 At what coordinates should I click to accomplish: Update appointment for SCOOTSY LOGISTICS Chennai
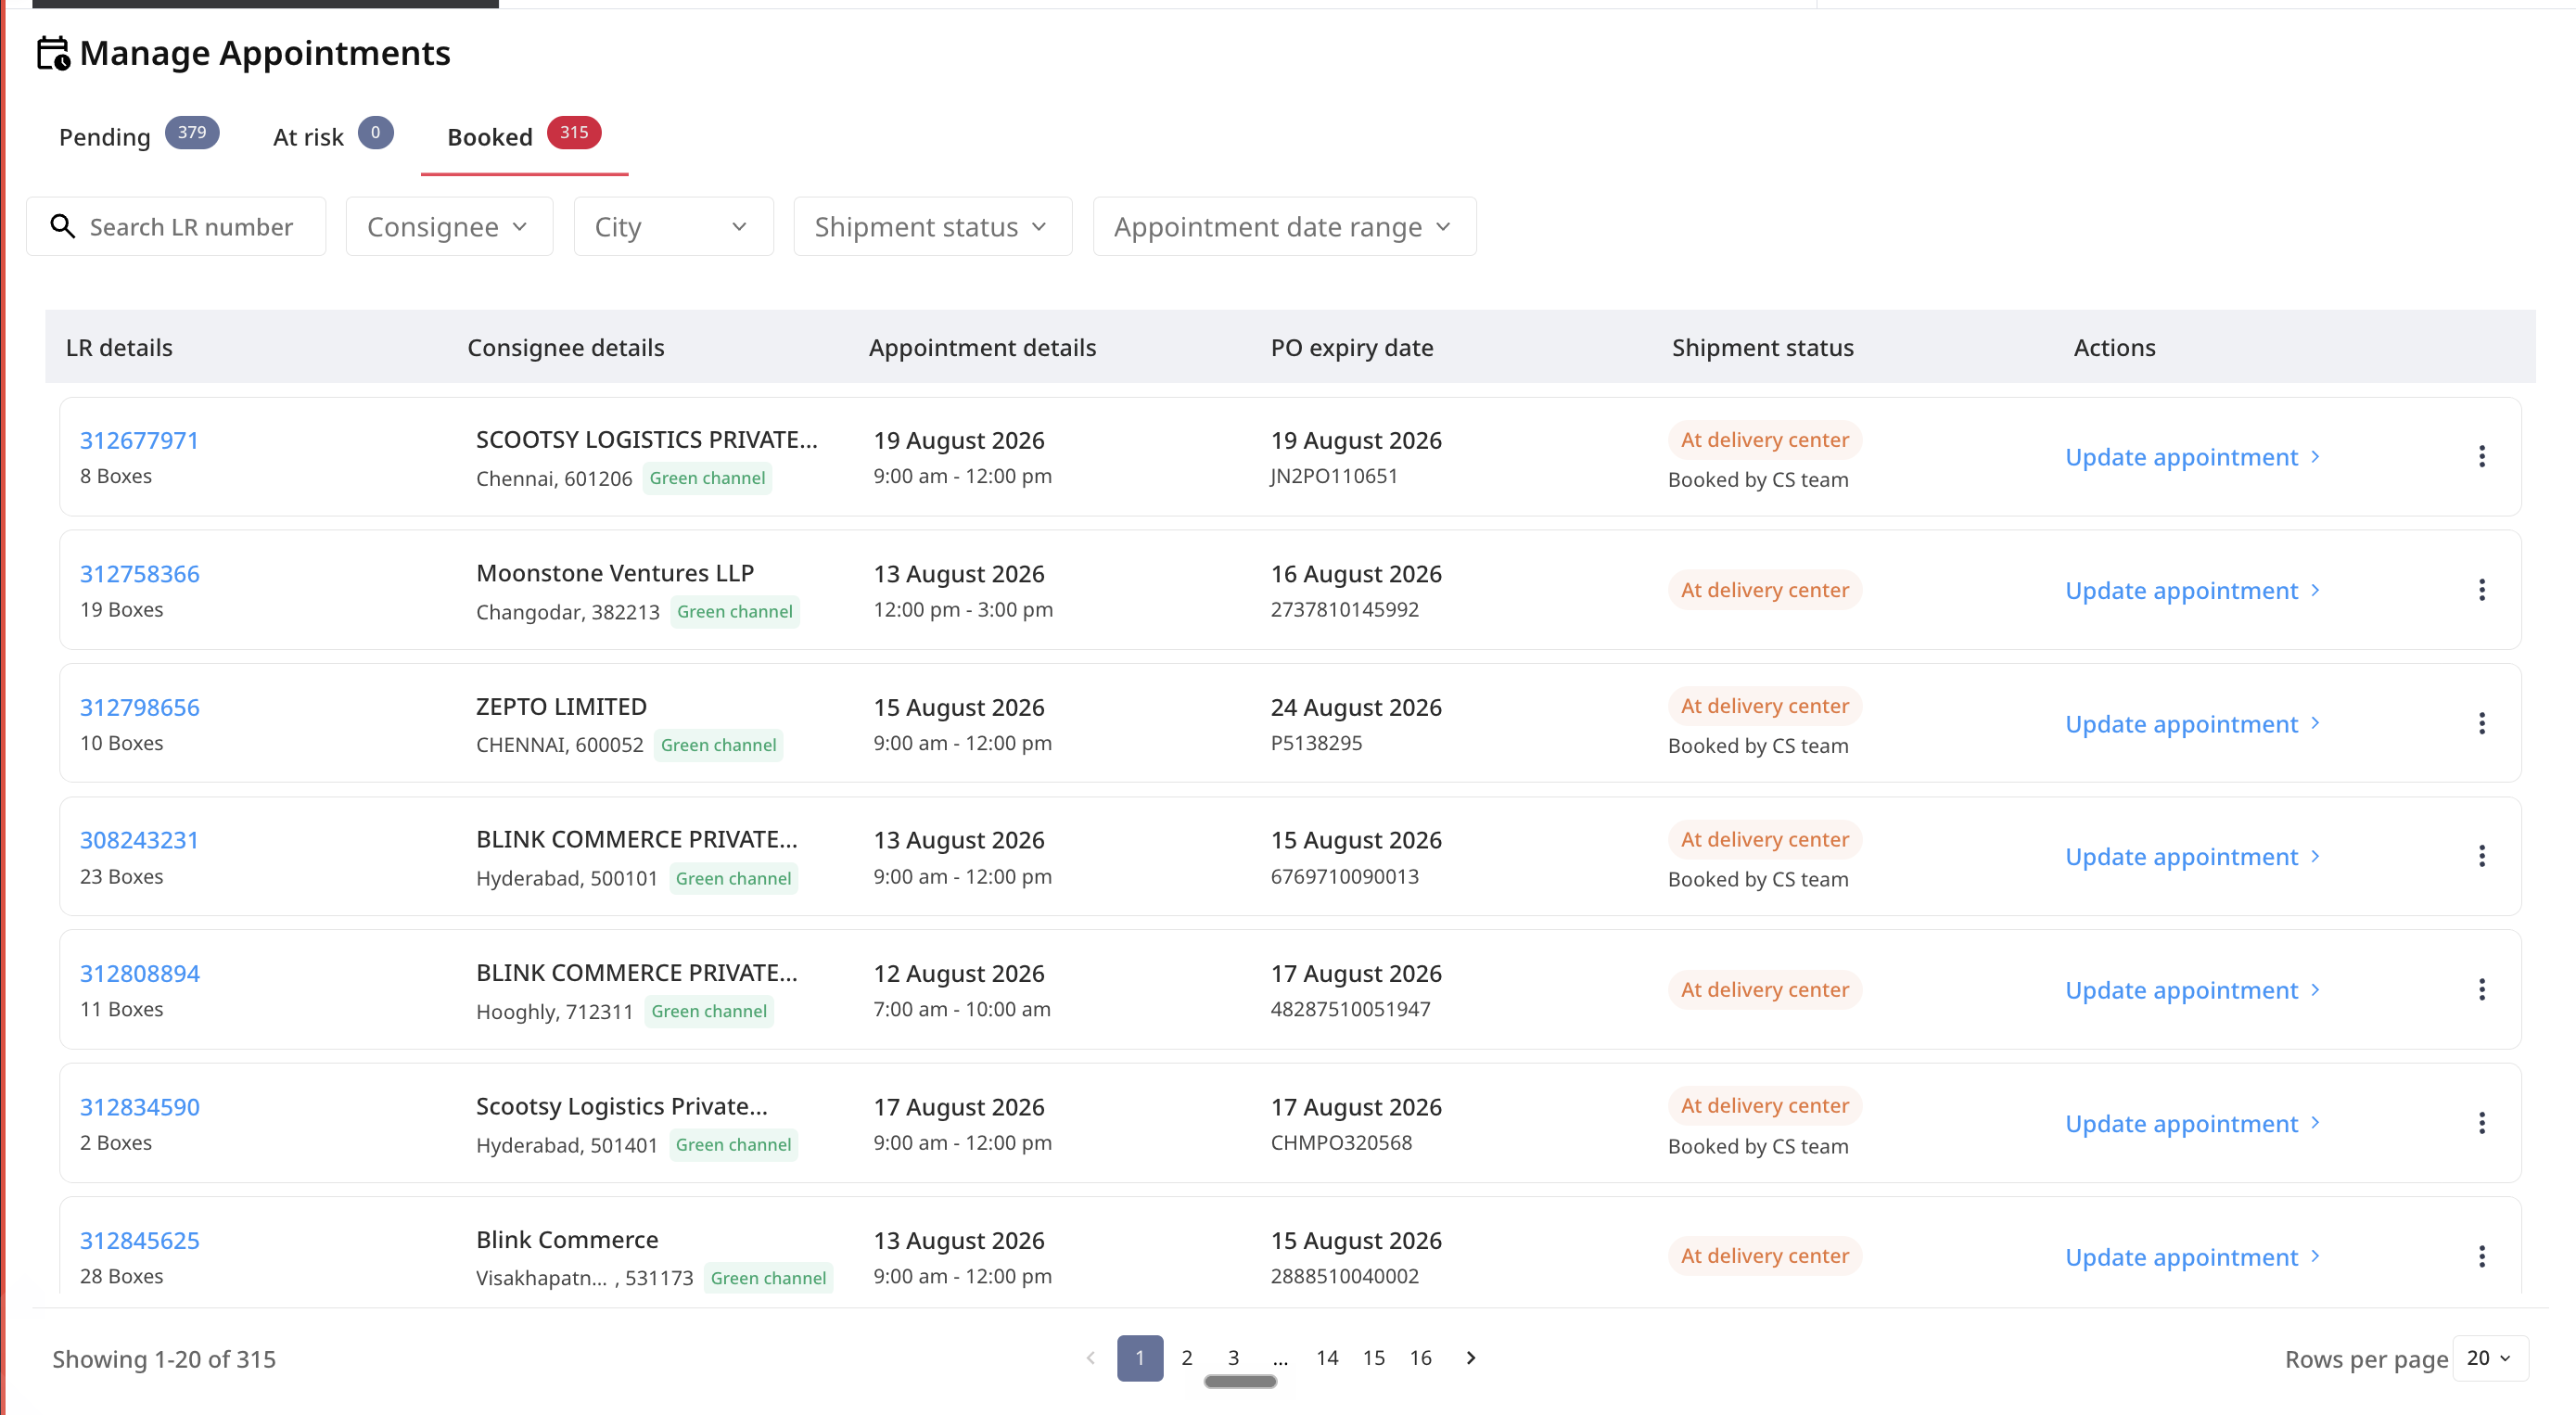tap(2192, 457)
